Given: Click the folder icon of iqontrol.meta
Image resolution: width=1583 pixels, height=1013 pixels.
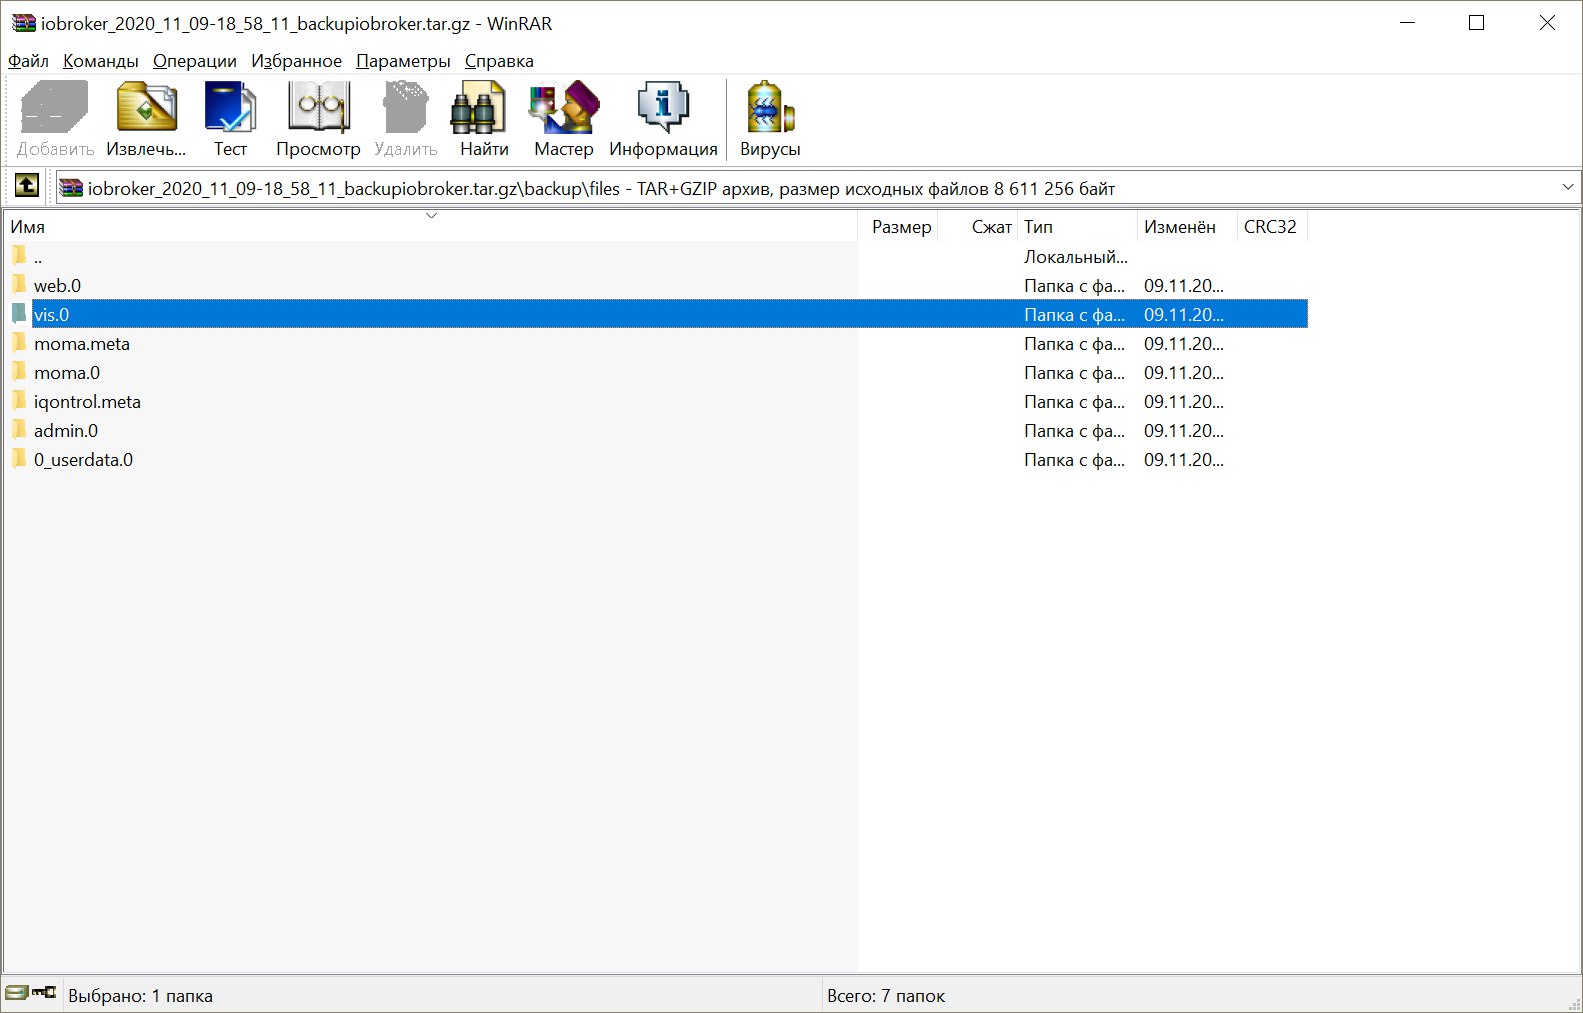Looking at the screenshot, I should (19, 401).
